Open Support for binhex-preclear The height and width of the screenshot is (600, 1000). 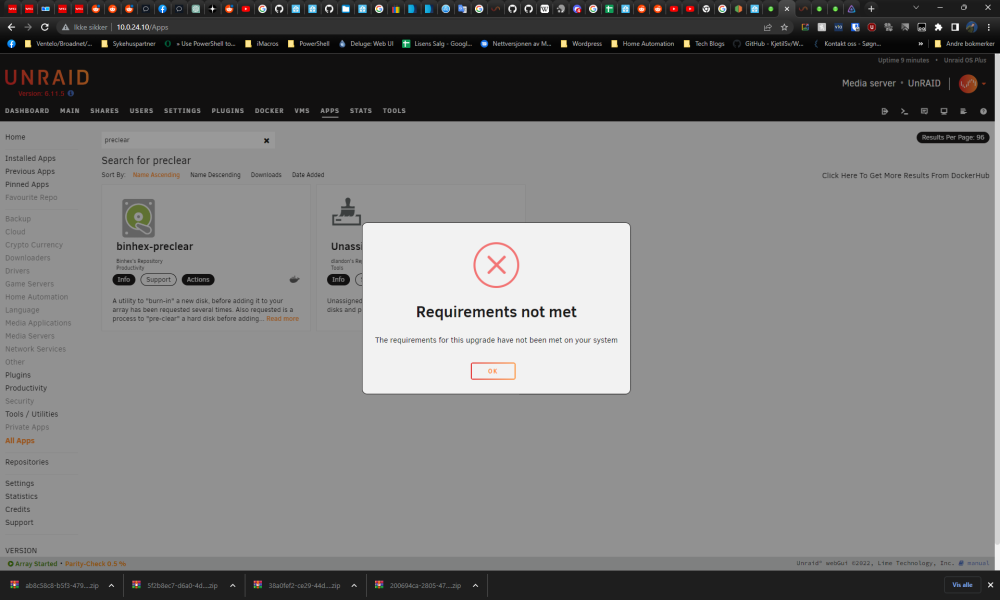click(158, 279)
